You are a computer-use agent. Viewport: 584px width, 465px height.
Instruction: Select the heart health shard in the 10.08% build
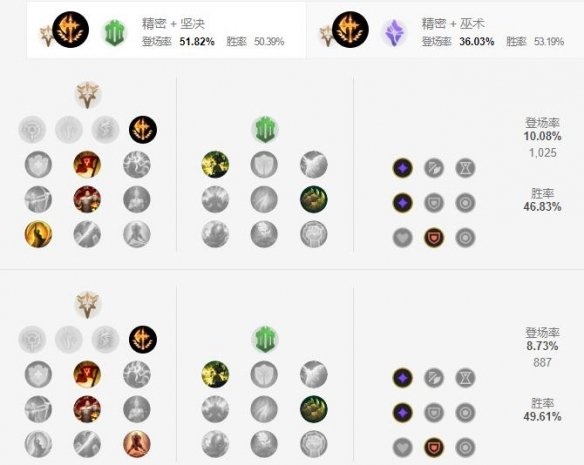(403, 238)
